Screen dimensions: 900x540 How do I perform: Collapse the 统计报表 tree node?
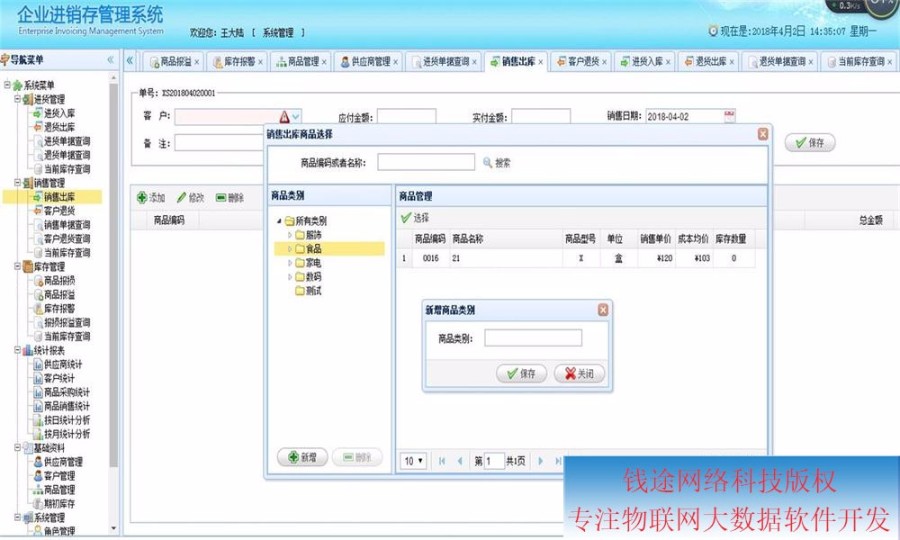[17, 350]
